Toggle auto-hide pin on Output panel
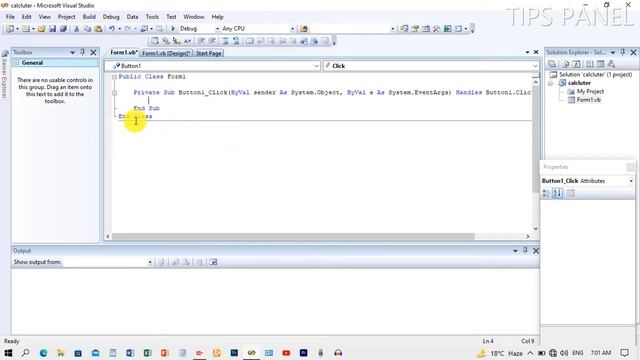 coord(525,250)
